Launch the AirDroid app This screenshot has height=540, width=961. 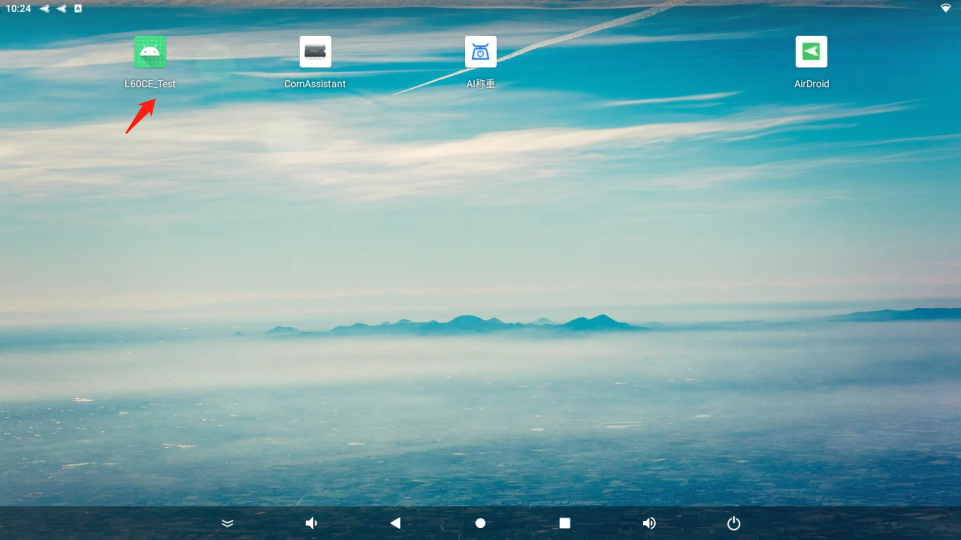811,52
